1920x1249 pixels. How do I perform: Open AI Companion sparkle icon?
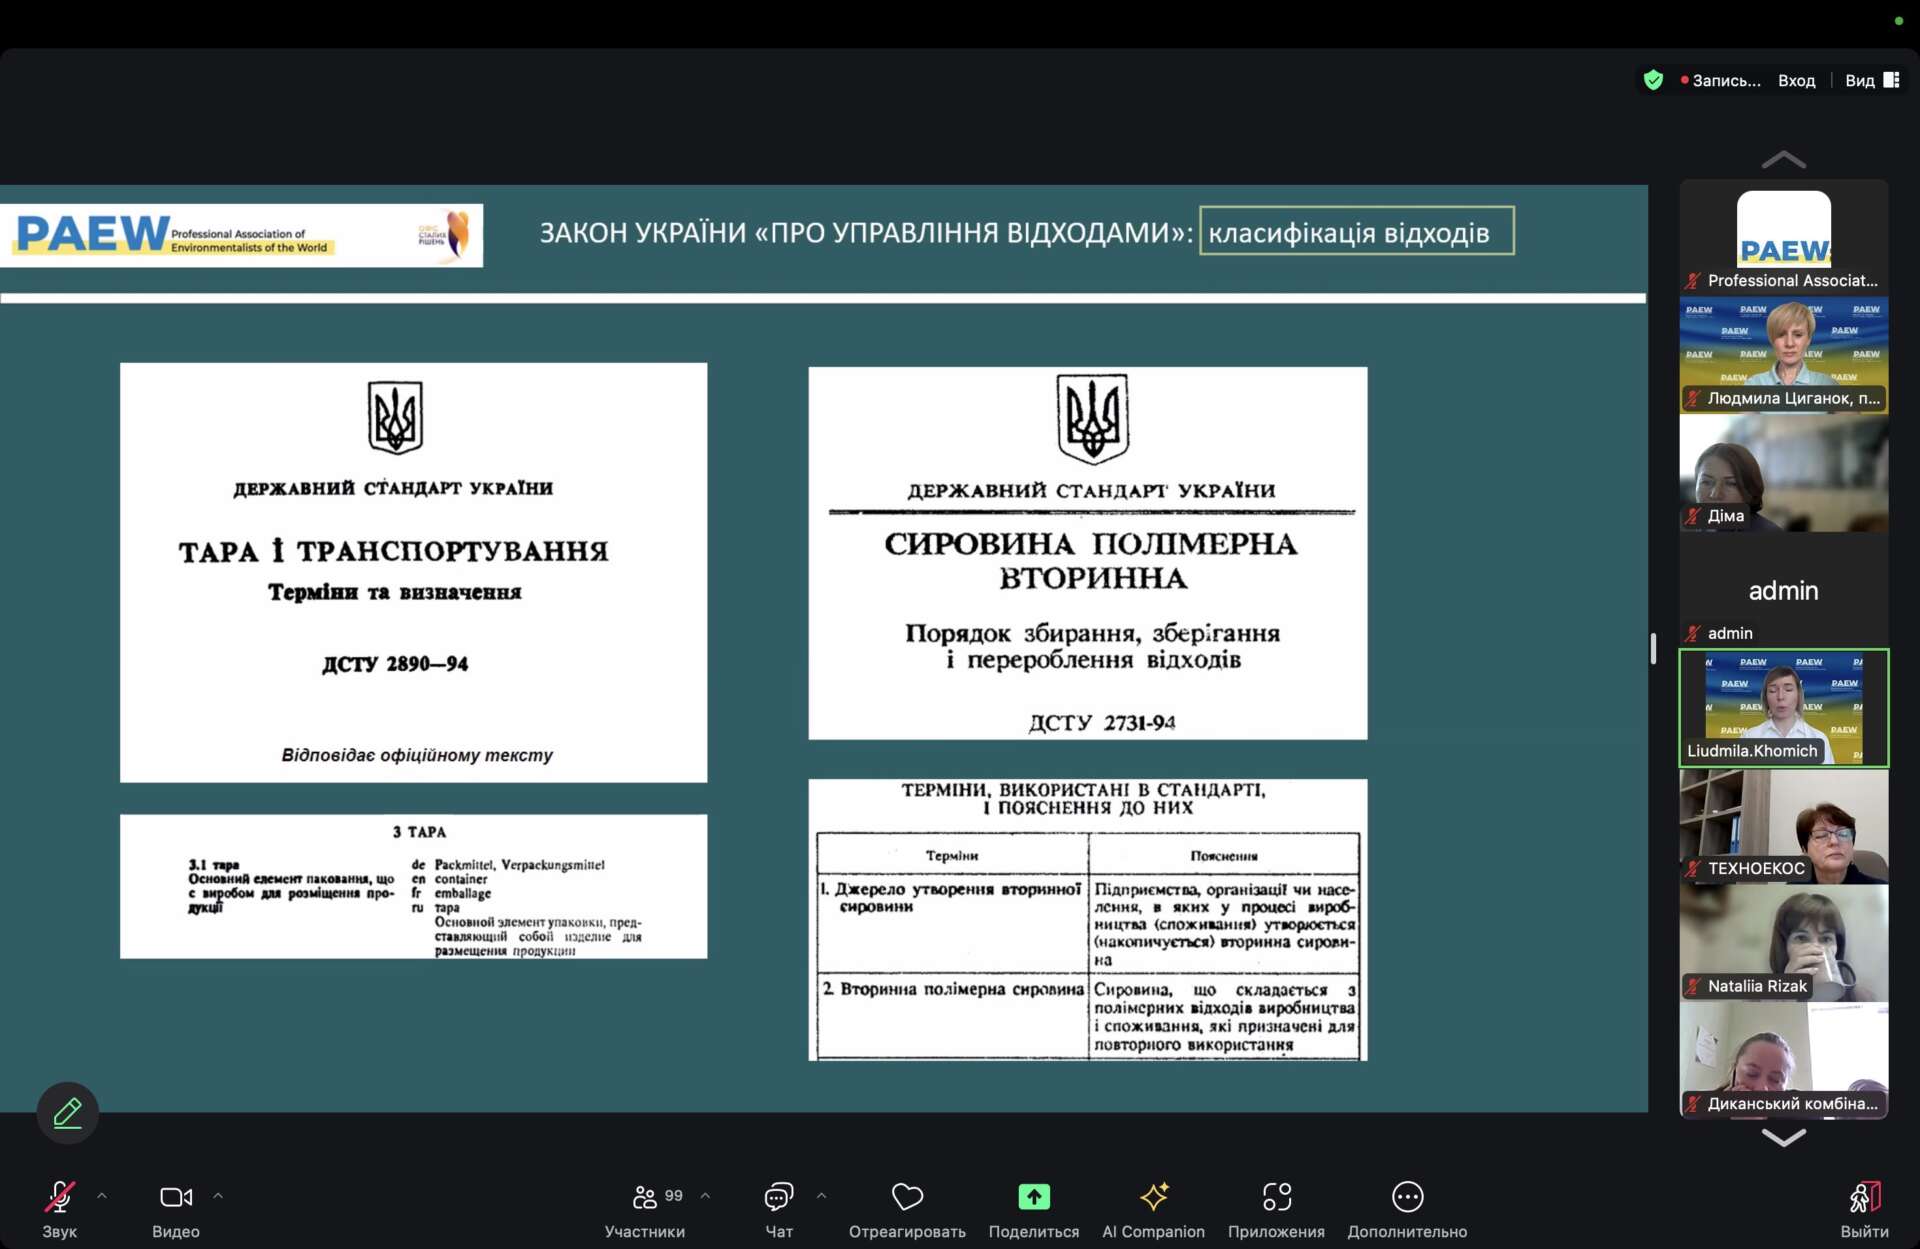1153,1197
